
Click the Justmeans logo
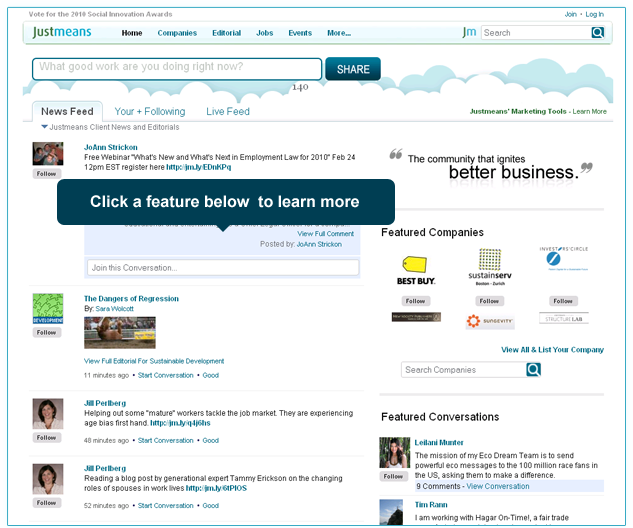click(62, 32)
